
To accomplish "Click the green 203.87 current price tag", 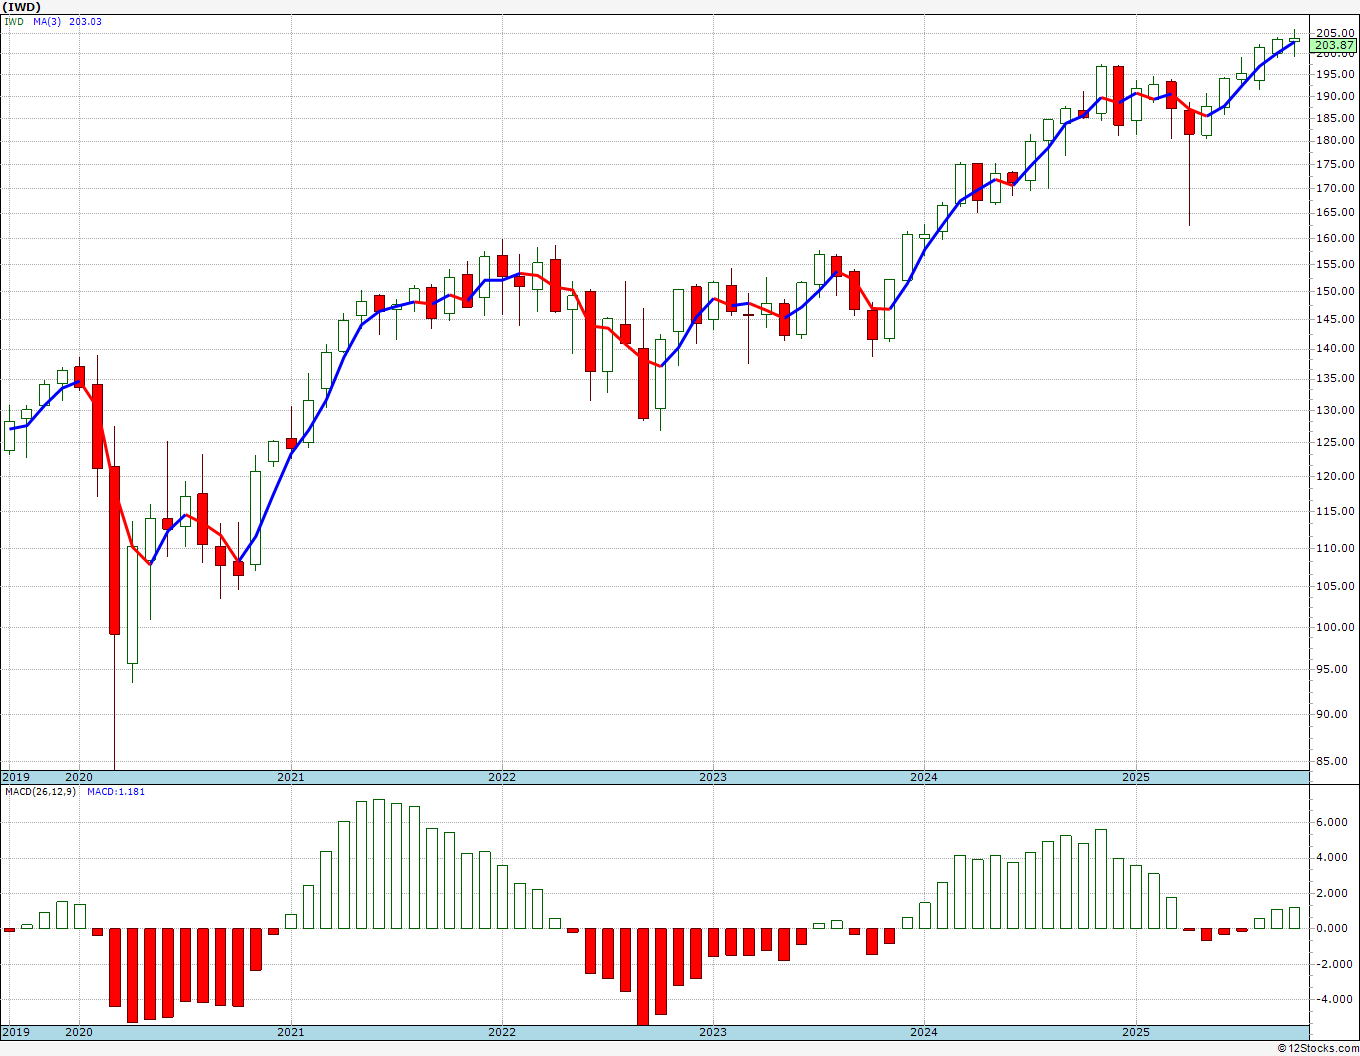I will [x=1334, y=45].
